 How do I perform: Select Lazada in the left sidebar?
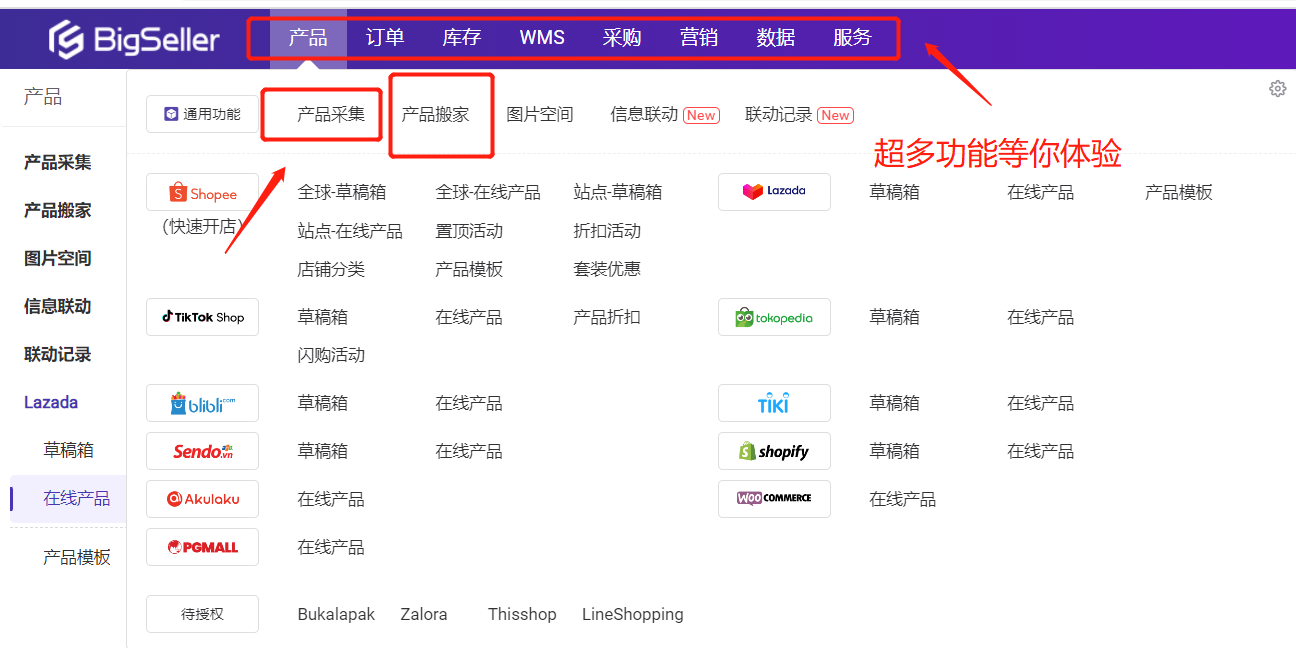(51, 402)
